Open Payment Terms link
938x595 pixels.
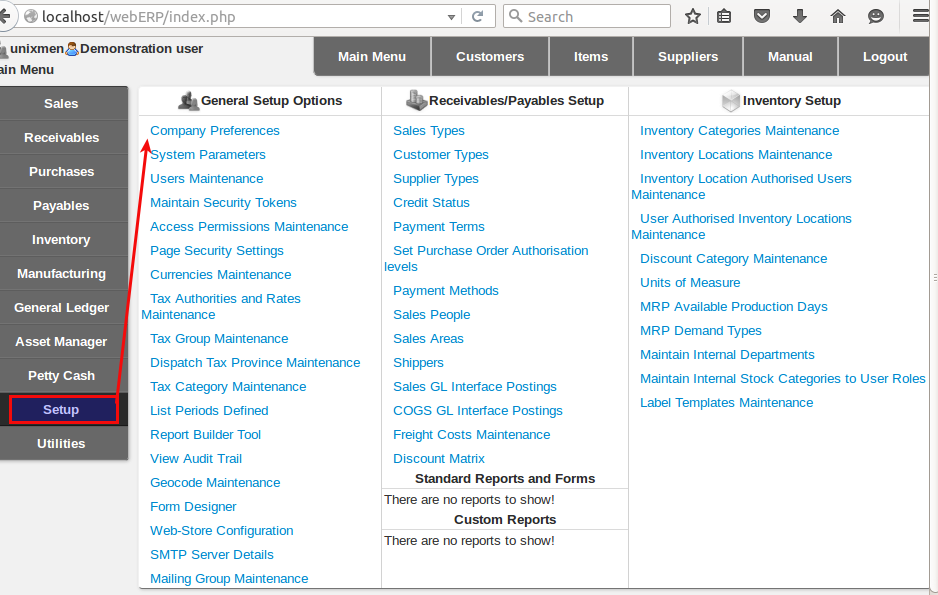[x=438, y=227]
